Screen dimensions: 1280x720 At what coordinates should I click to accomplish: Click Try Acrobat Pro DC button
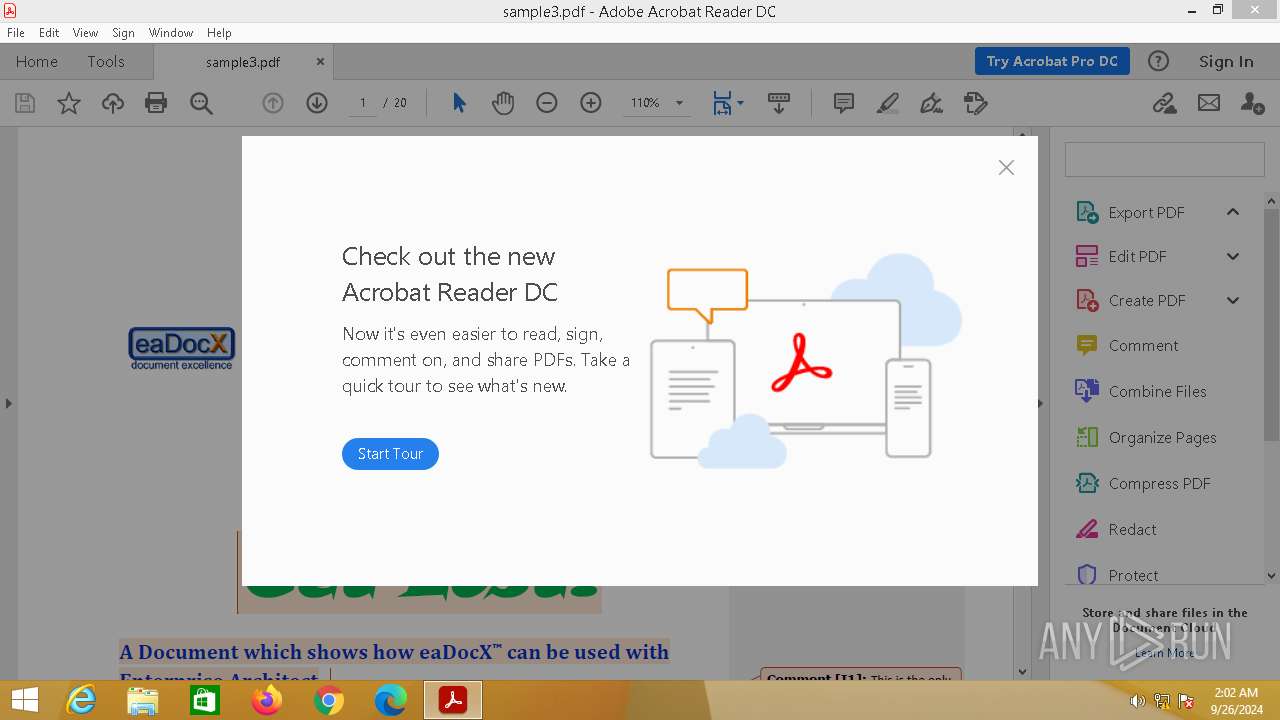pos(1052,61)
